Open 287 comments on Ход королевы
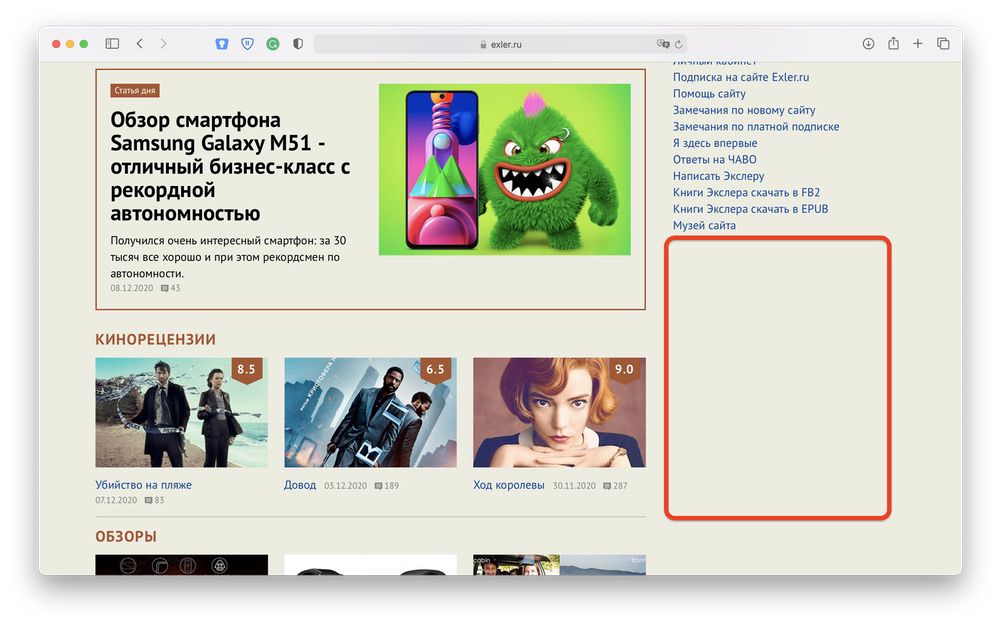The image size is (1000, 626). point(615,486)
